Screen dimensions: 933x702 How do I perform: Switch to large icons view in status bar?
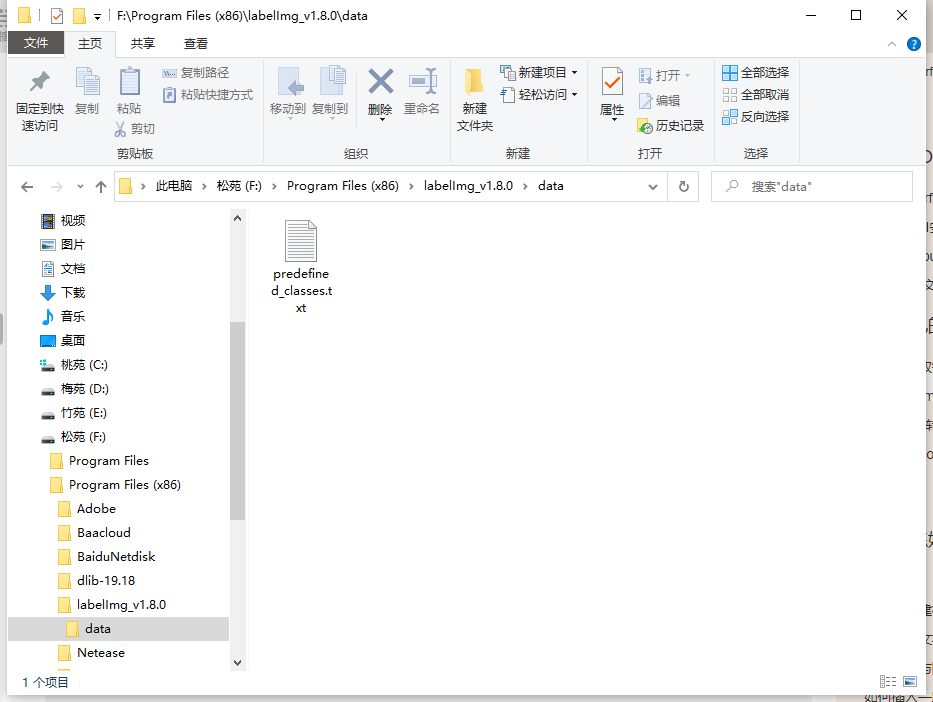[x=908, y=681]
